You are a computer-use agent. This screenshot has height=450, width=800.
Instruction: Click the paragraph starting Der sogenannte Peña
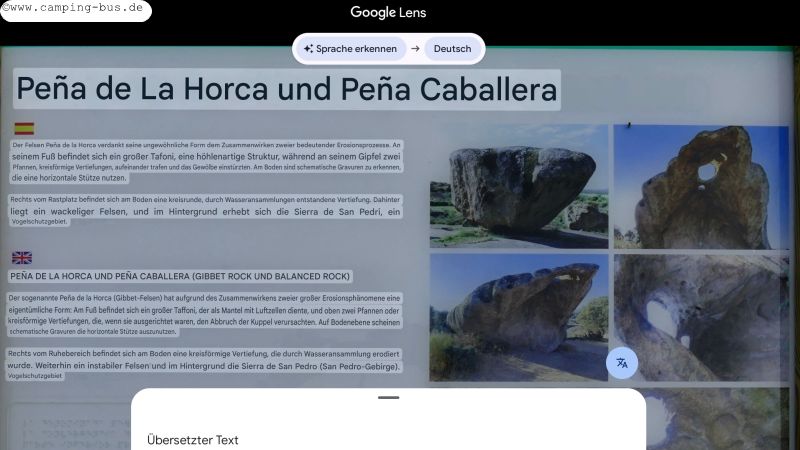pyautogui.click(x=205, y=315)
